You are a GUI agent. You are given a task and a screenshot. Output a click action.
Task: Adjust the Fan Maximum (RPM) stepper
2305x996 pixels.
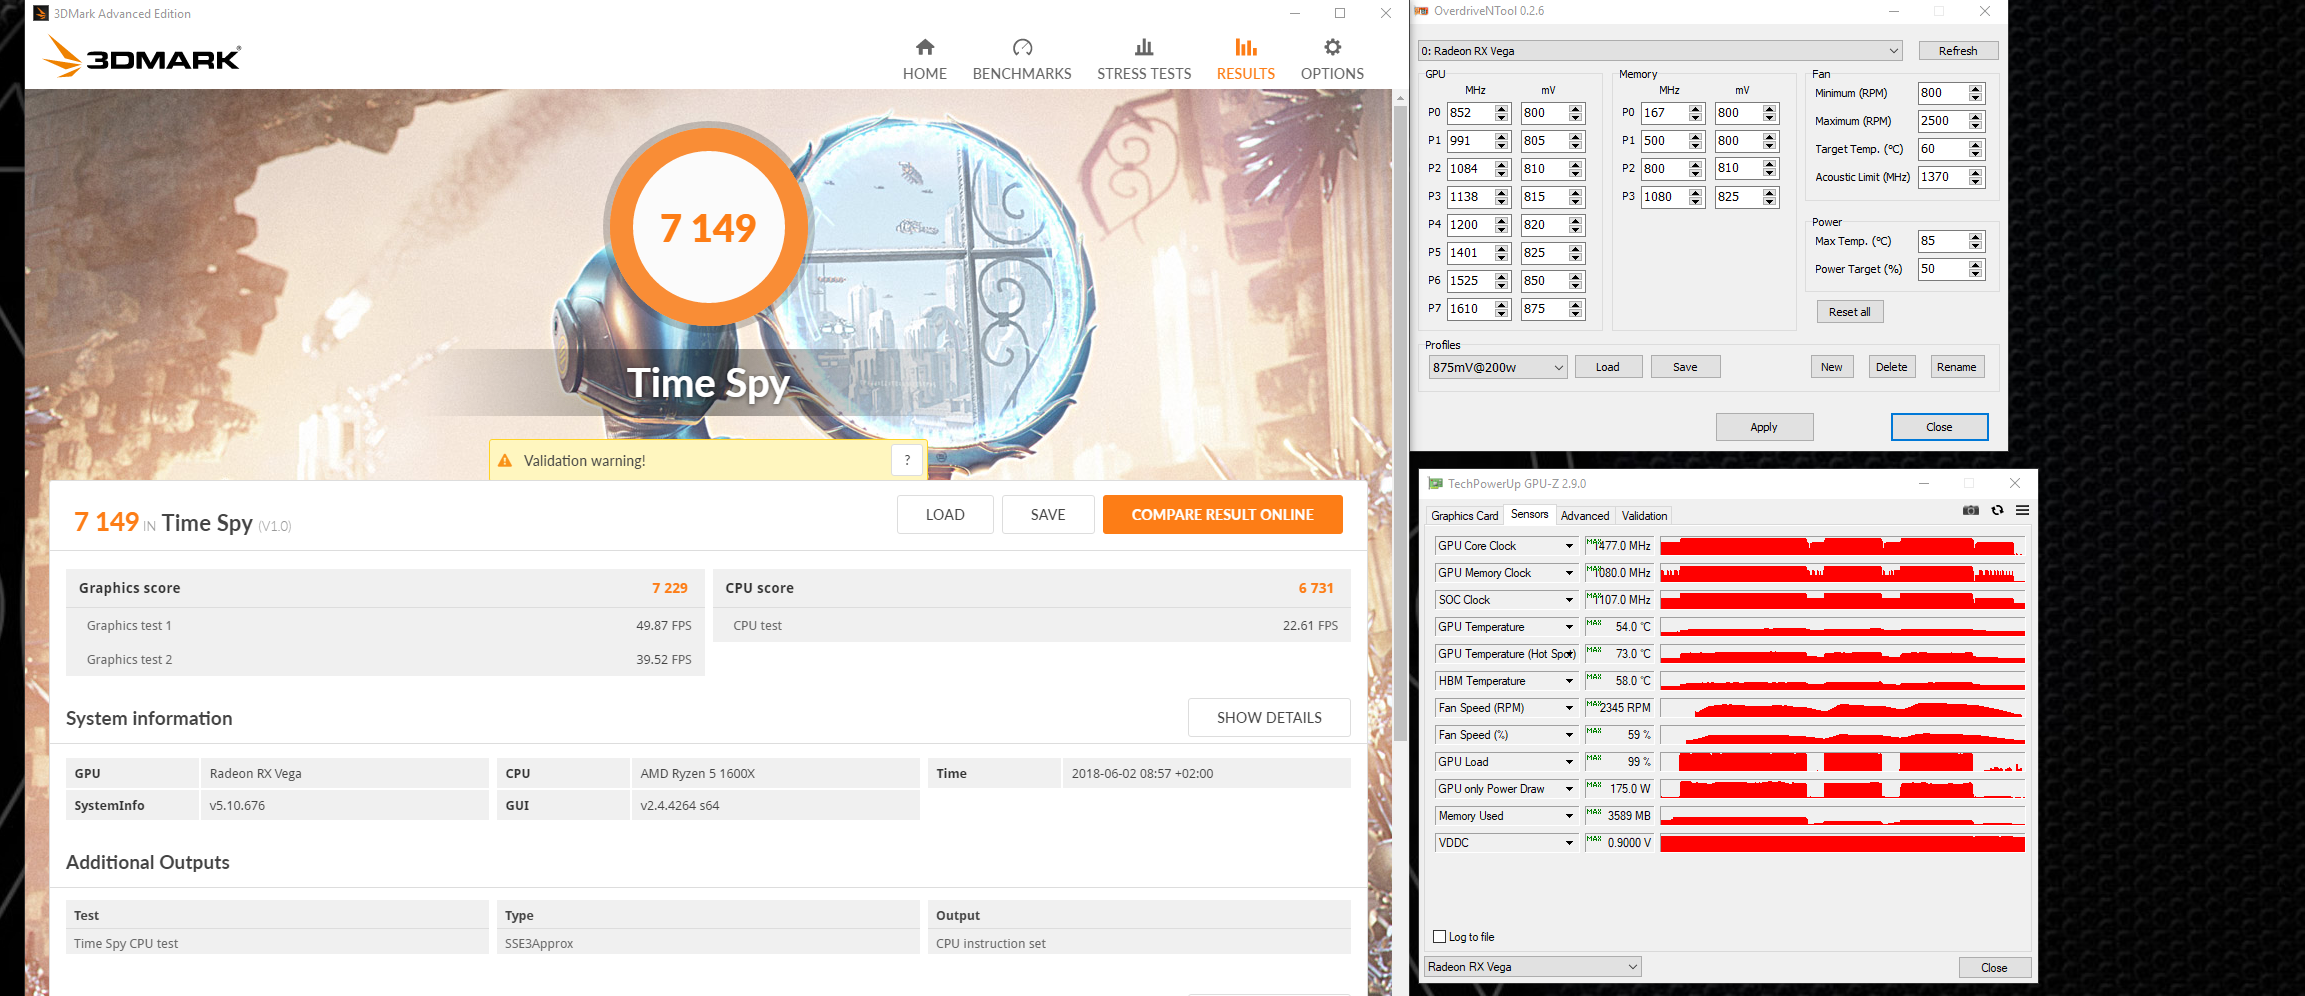click(x=1975, y=121)
